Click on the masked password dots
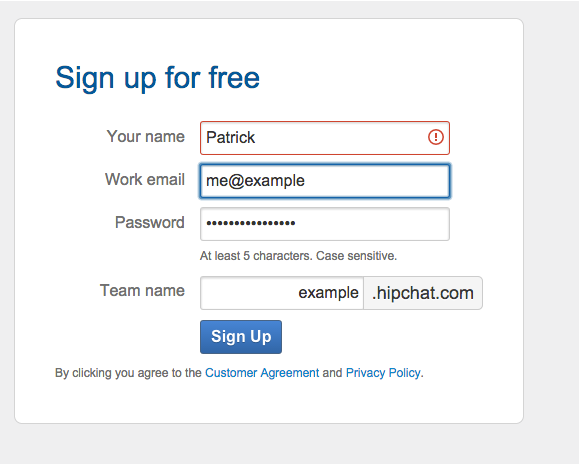The height and width of the screenshot is (464, 580). [251, 223]
